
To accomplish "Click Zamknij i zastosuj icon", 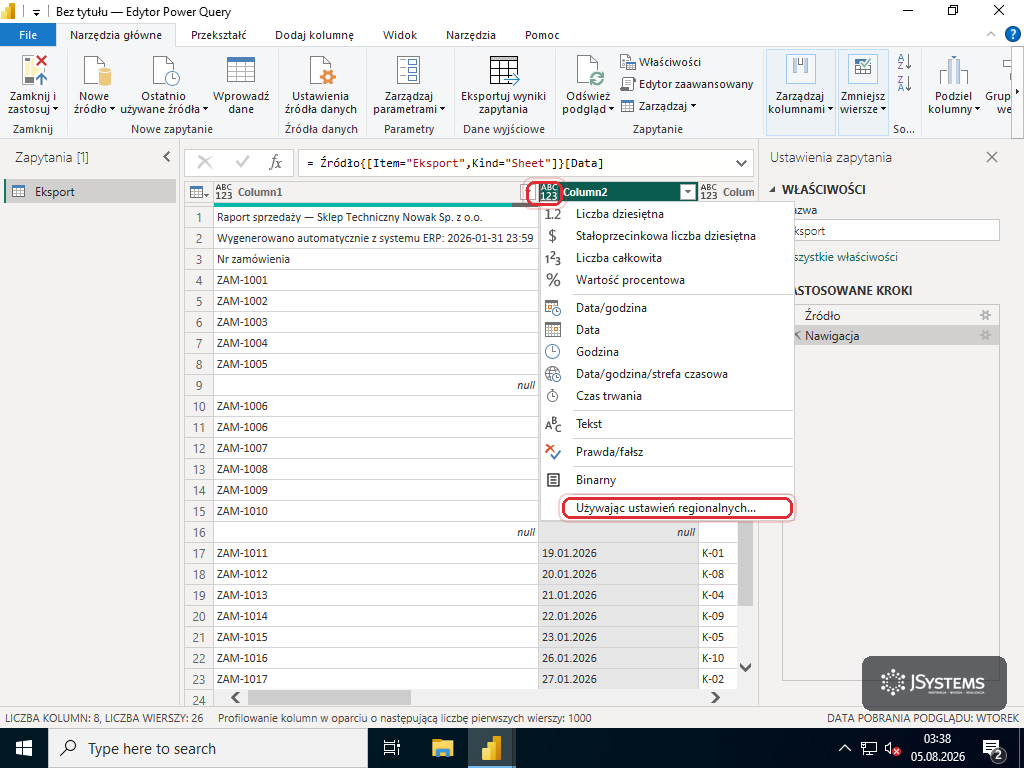I will [x=34, y=71].
